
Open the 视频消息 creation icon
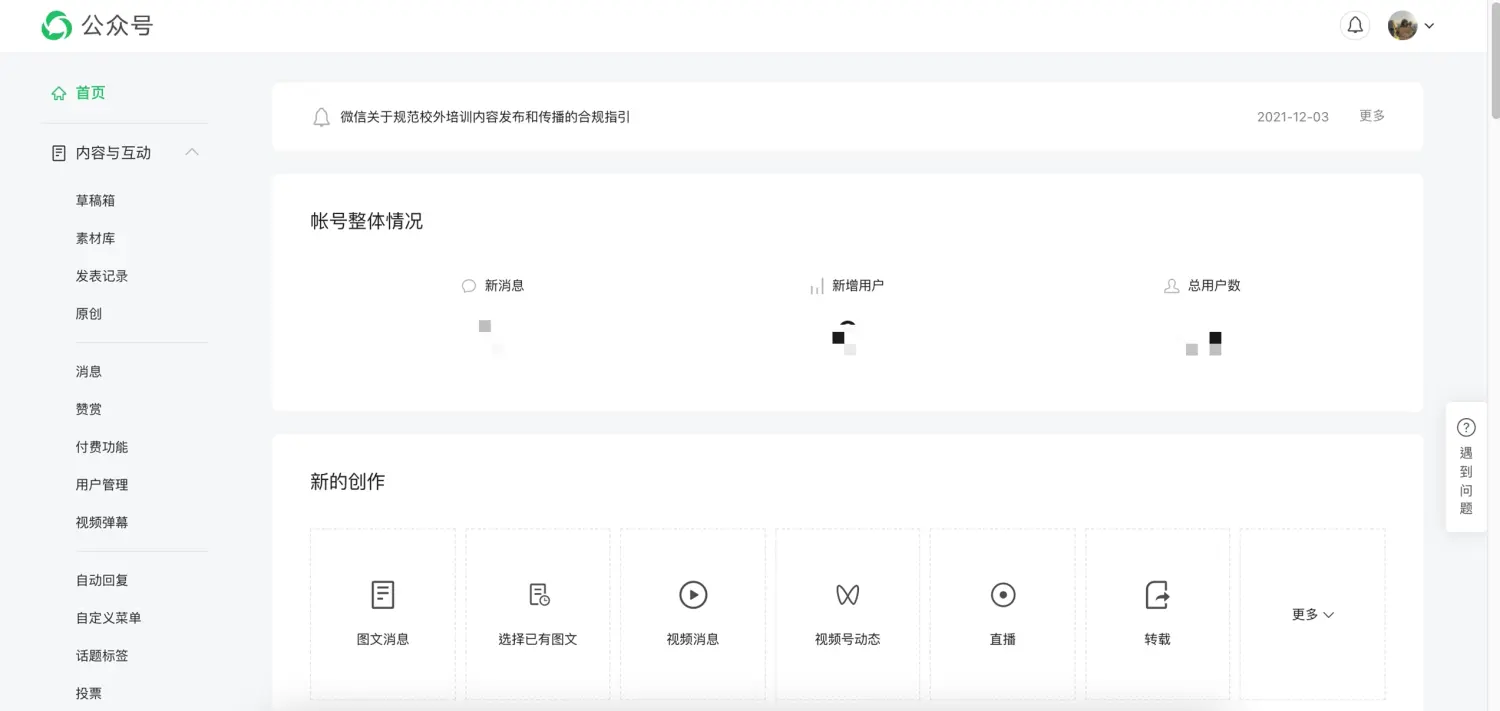coord(692,593)
